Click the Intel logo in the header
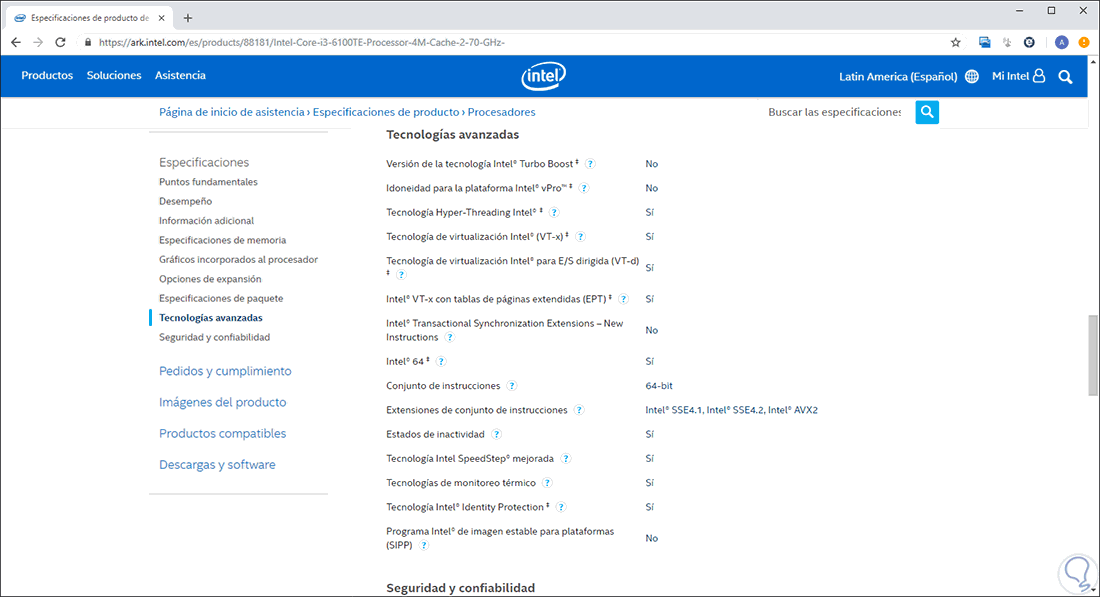The image size is (1100, 597). pyautogui.click(x=543, y=76)
